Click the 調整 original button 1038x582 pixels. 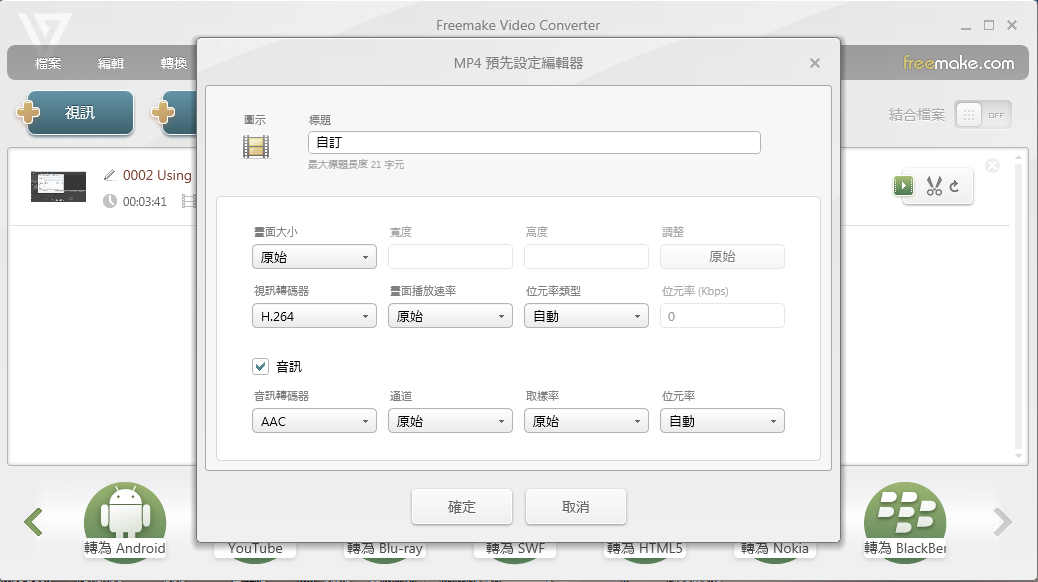[x=722, y=257]
